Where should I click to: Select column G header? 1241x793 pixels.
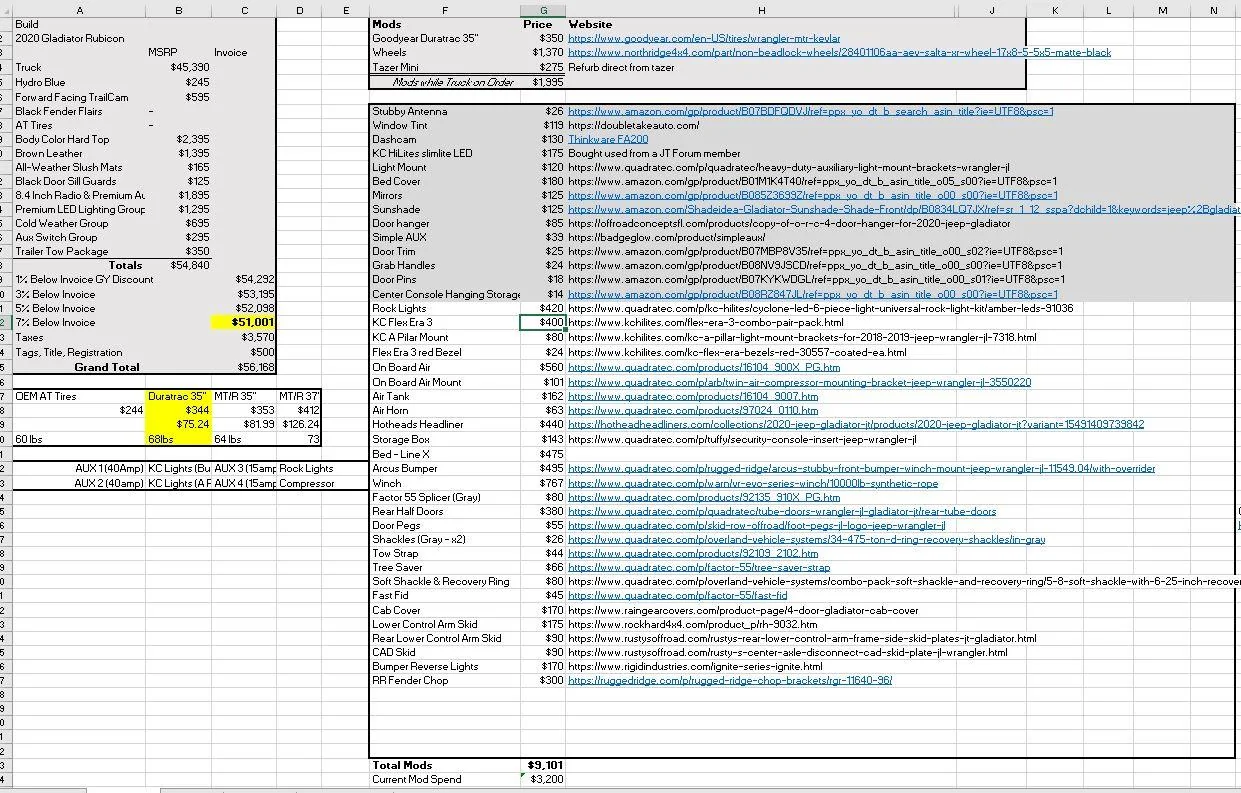click(543, 9)
